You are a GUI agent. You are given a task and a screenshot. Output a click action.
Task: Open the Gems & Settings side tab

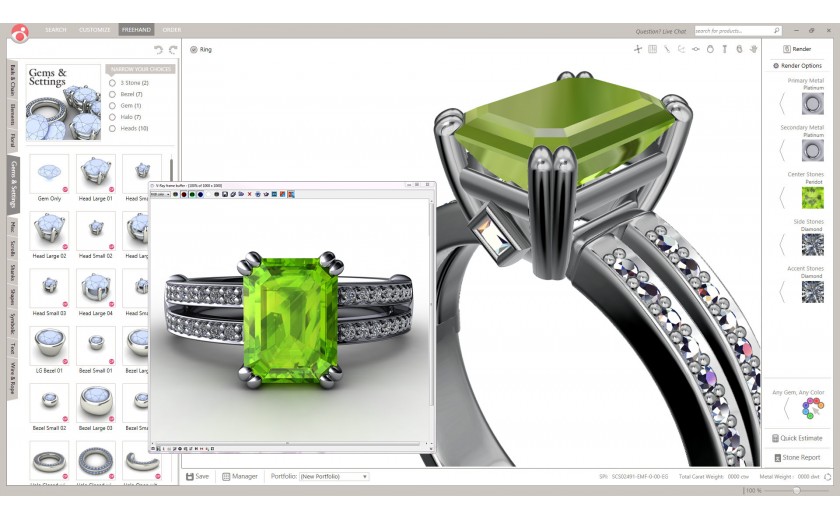pyautogui.click(x=13, y=184)
